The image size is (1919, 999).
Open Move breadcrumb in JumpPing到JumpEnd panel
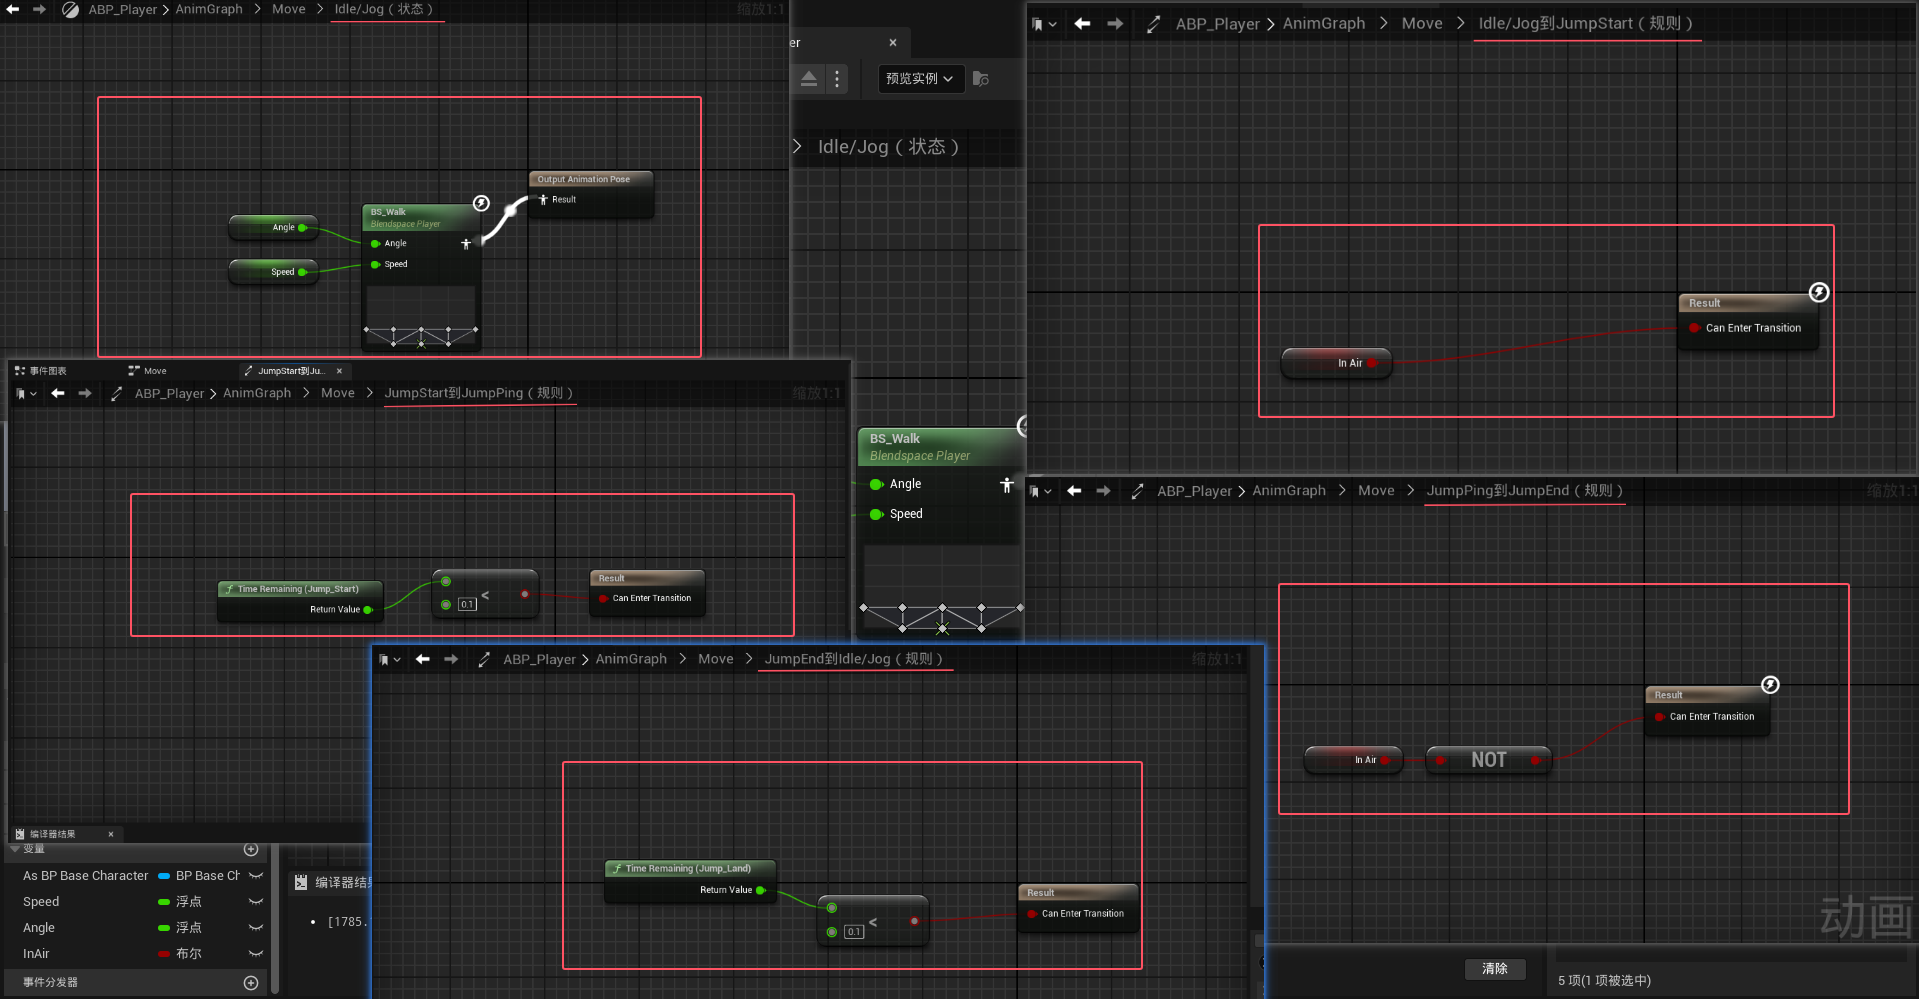[x=1376, y=491]
